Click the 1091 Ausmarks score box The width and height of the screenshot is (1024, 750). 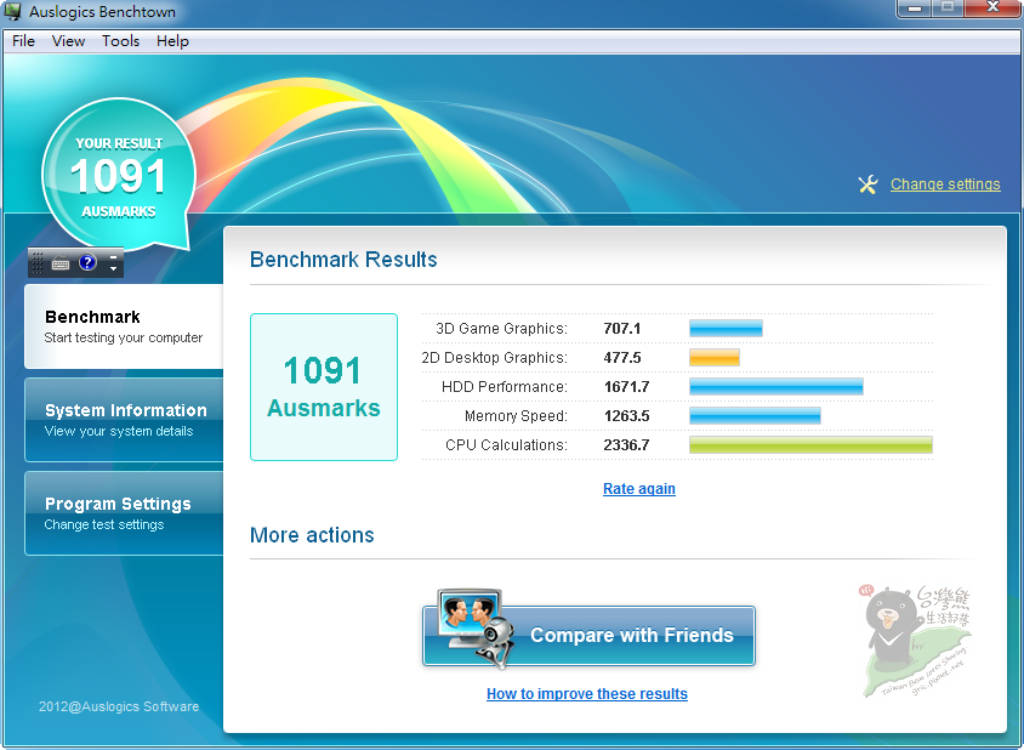click(324, 387)
